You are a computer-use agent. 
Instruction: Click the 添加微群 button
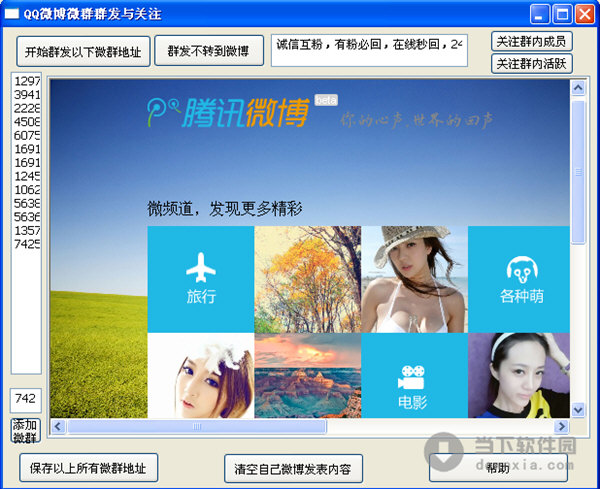point(25,430)
